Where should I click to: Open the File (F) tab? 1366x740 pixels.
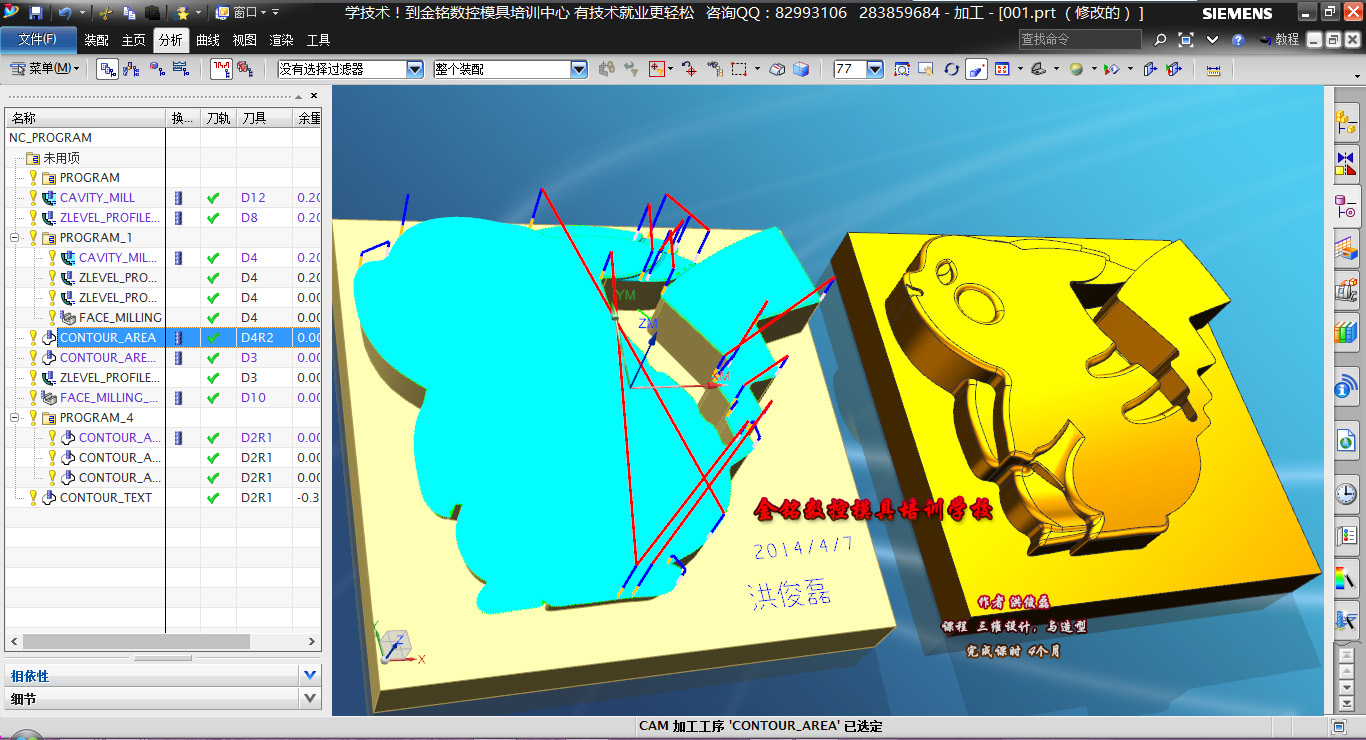[x=38, y=40]
